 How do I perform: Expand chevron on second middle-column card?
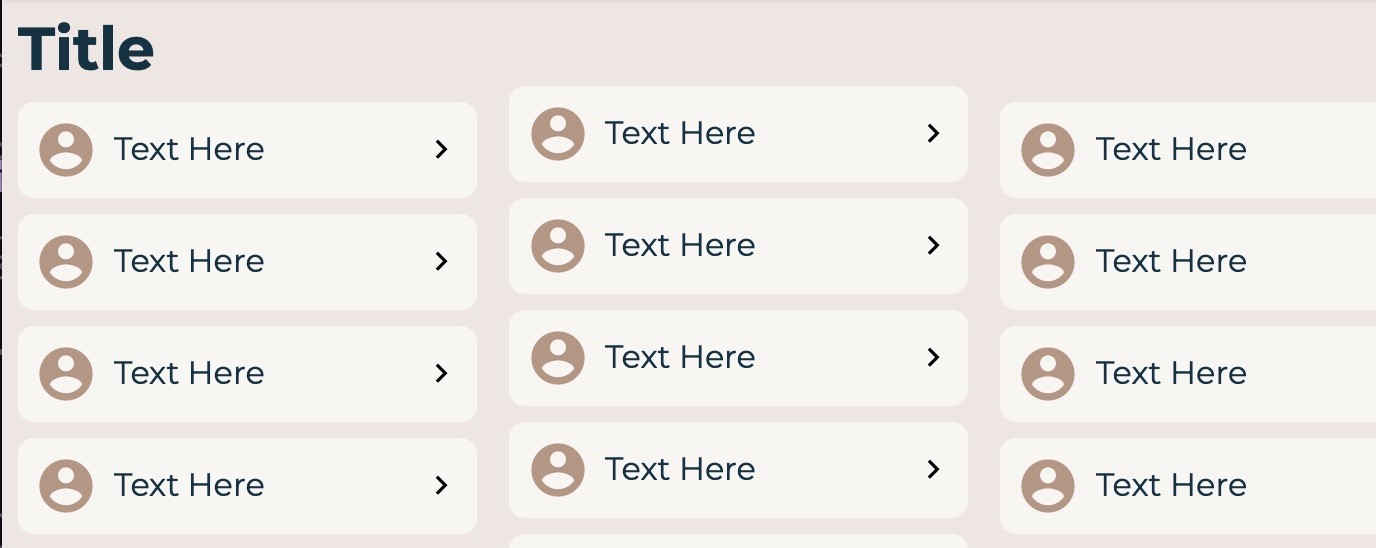tap(933, 246)
